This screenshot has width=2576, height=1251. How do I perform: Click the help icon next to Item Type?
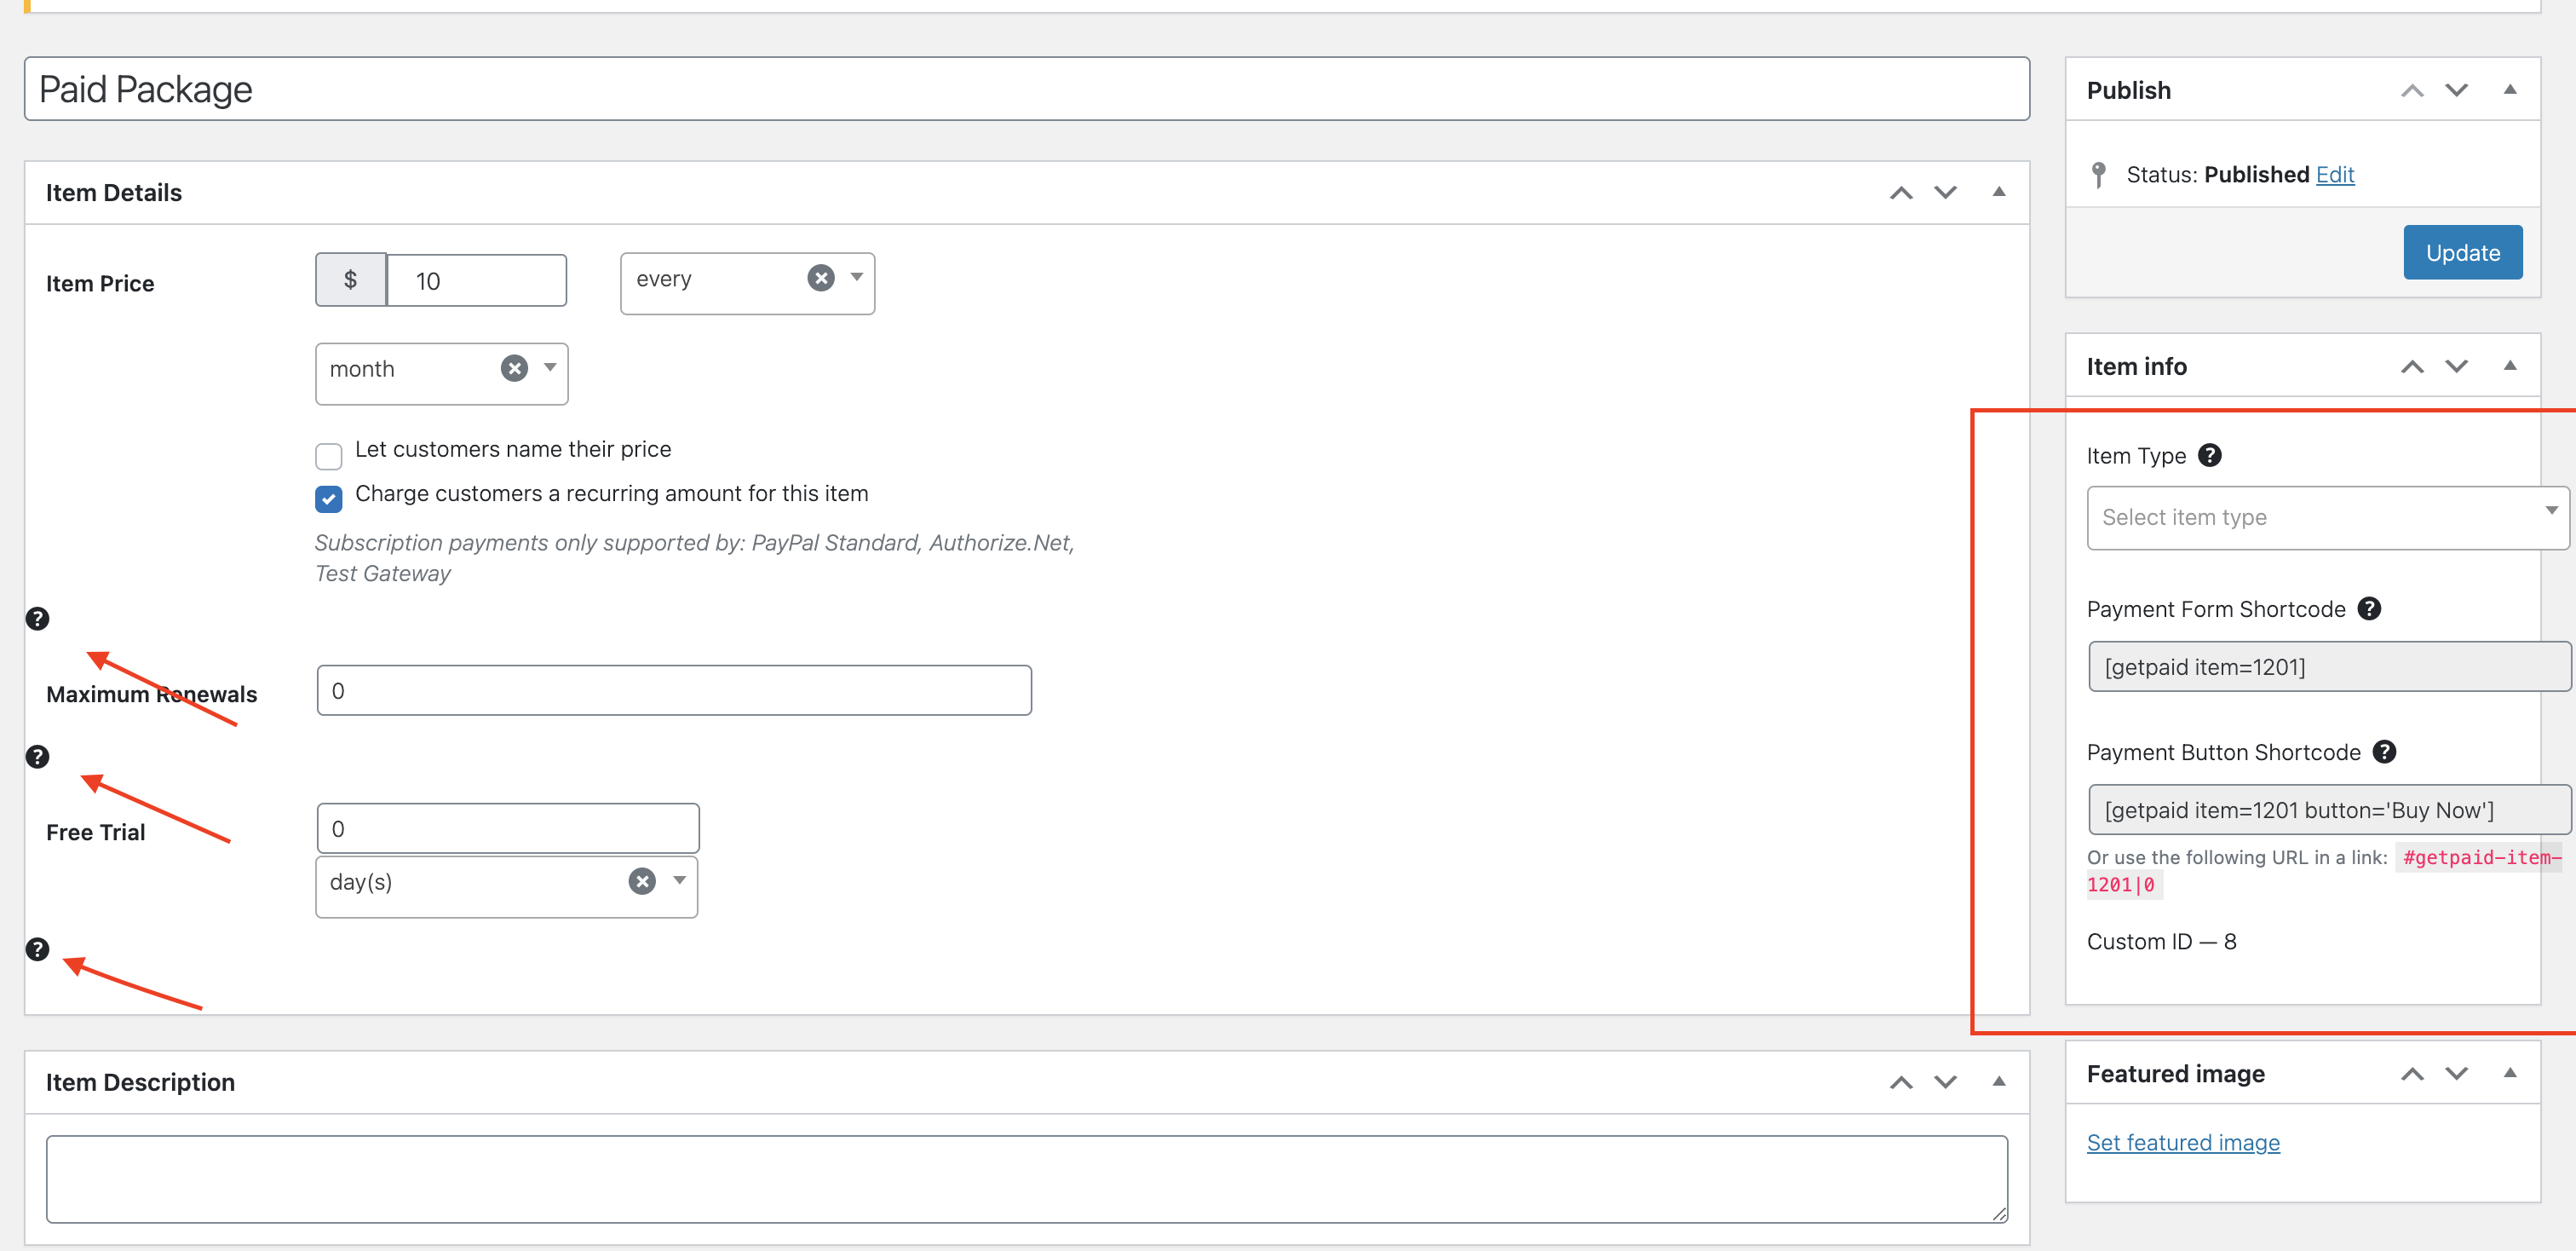point(2210,455)
